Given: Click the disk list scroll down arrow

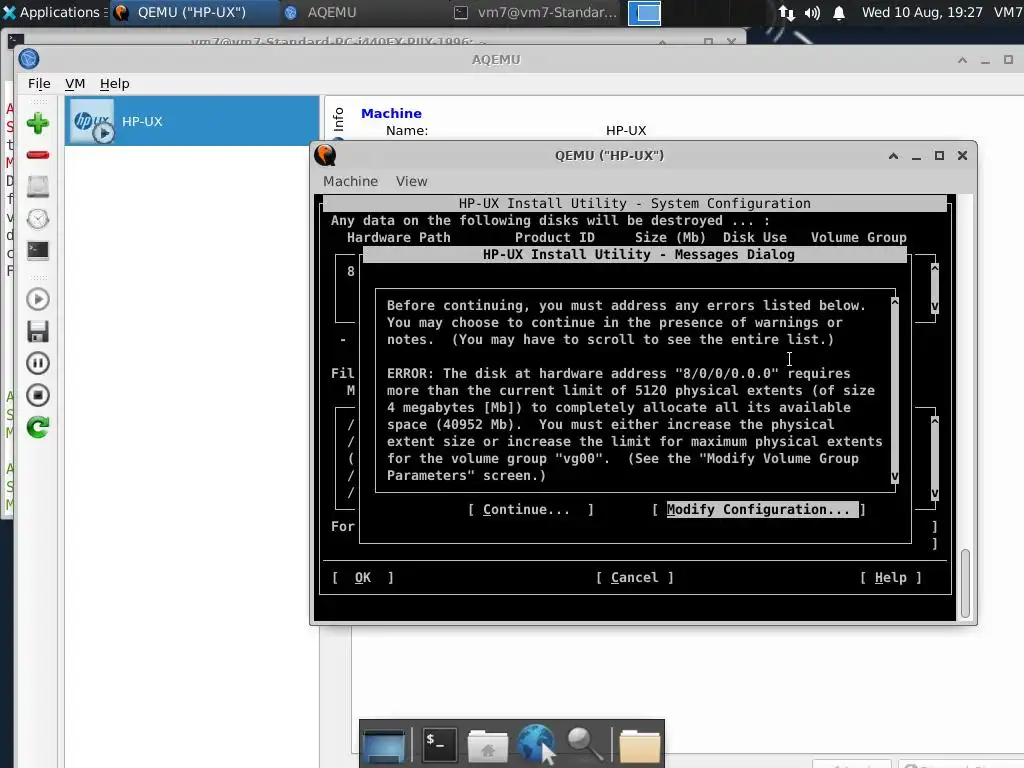Looking at the screenshot, I should tap(935, 306).
